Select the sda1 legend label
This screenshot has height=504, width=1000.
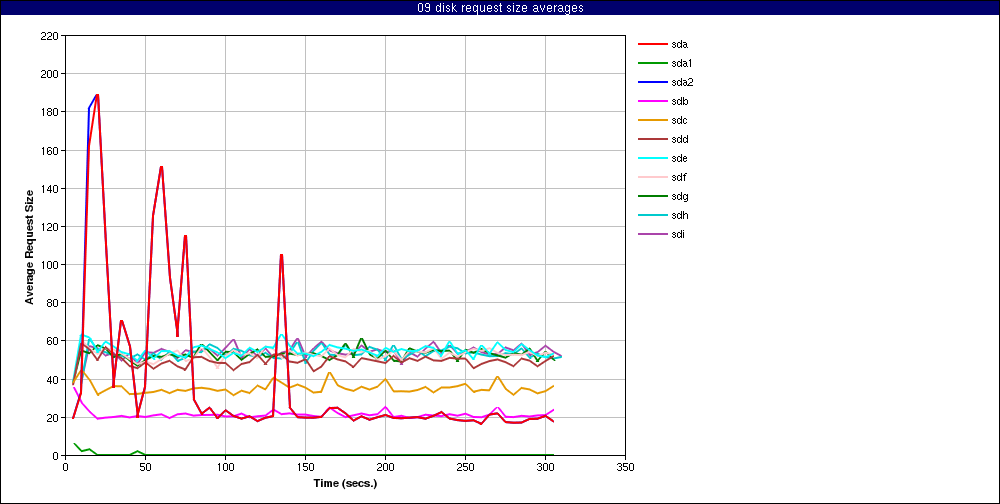coord(682,63)
